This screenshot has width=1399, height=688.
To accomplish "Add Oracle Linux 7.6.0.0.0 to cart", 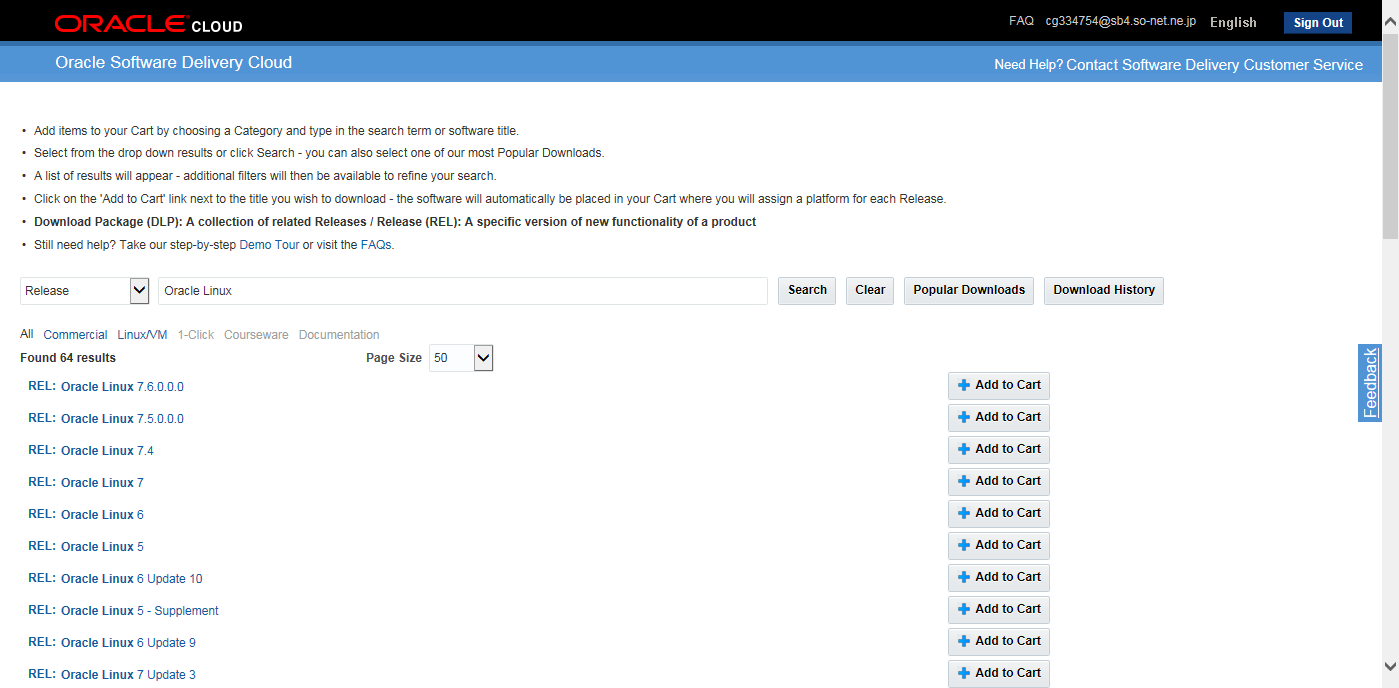I will (998, 385).
